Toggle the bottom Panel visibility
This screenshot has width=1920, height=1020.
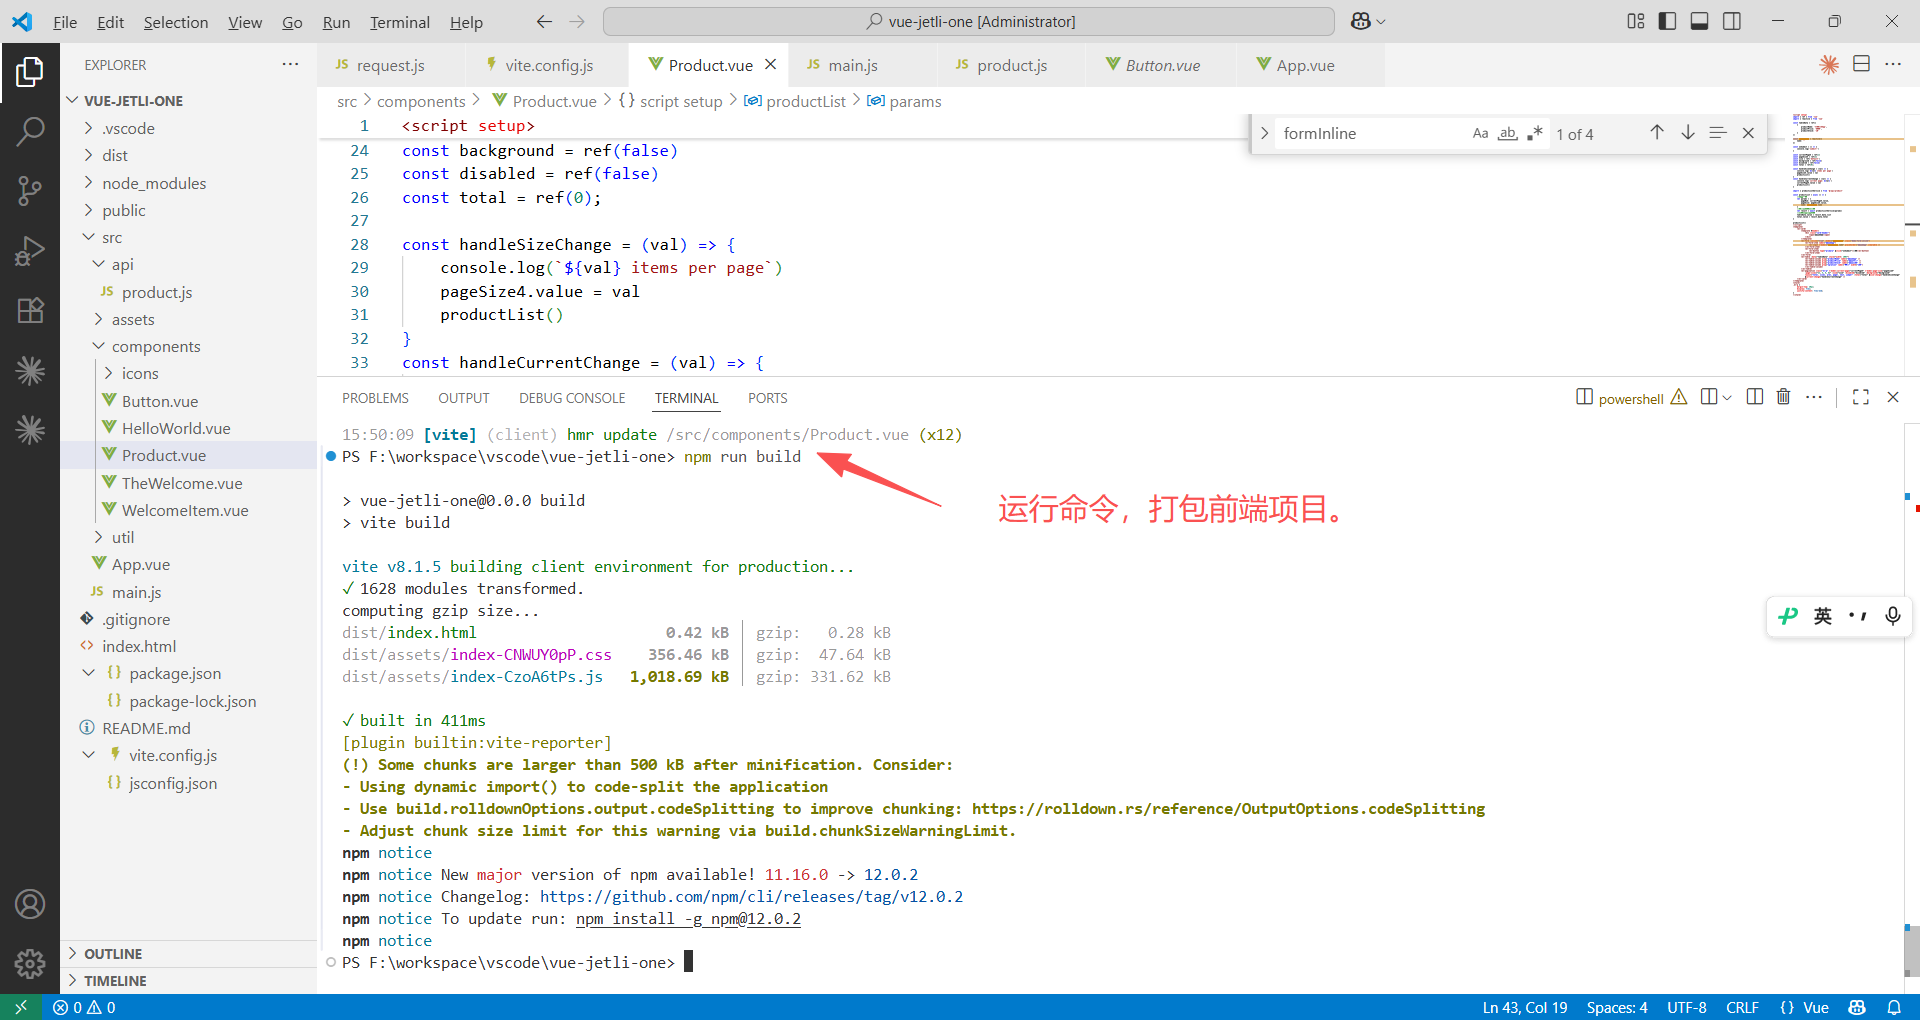point(1699,21)
